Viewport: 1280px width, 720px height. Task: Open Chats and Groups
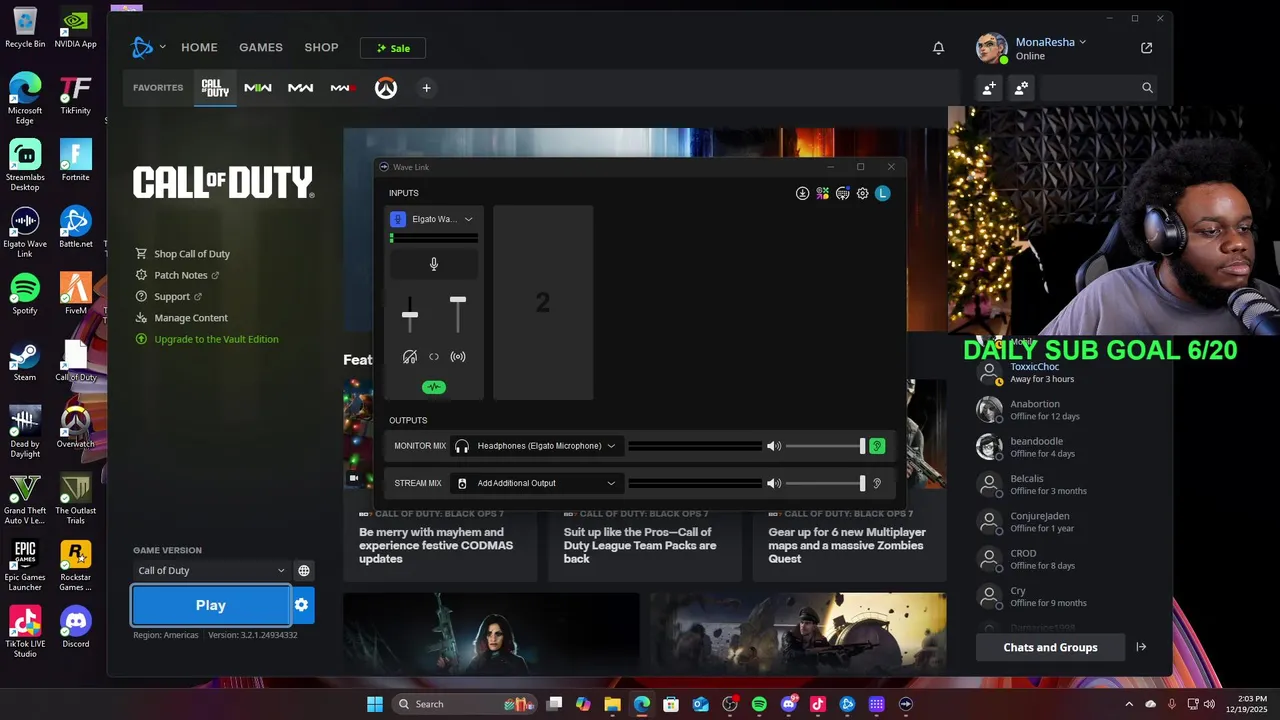(1050, 647)
